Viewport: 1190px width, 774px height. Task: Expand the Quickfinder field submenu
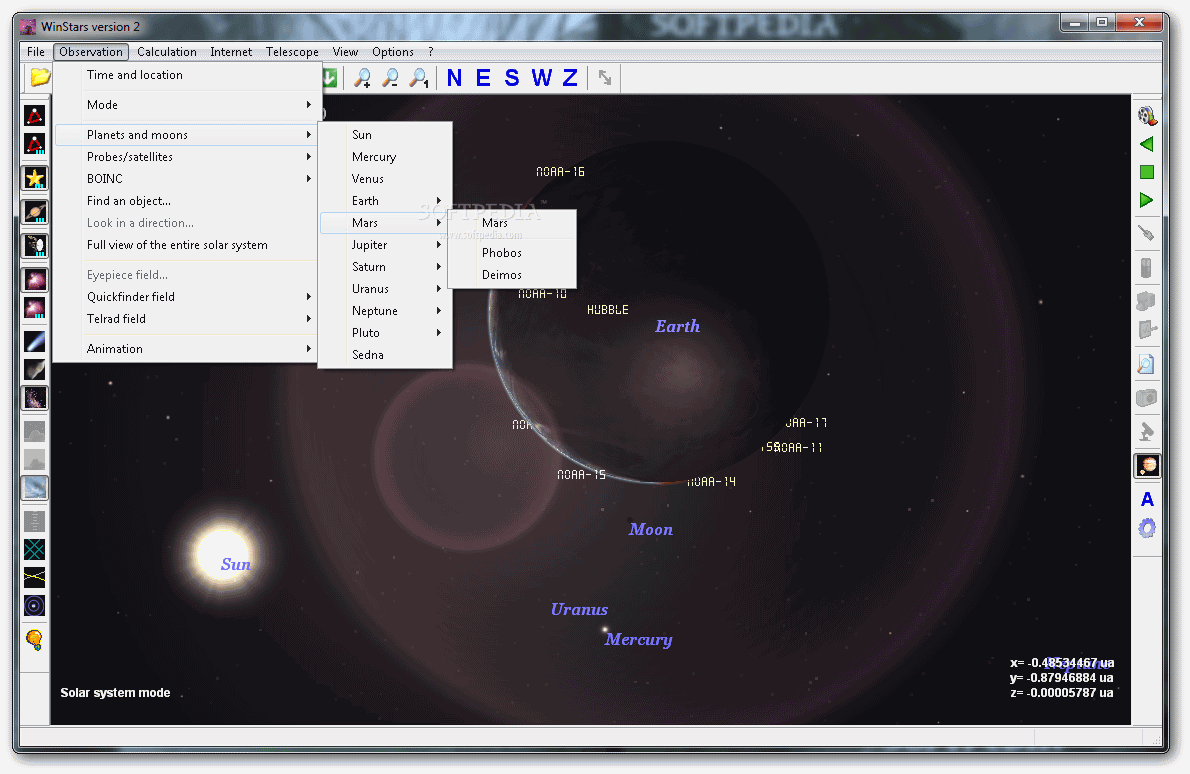(187, 297)
